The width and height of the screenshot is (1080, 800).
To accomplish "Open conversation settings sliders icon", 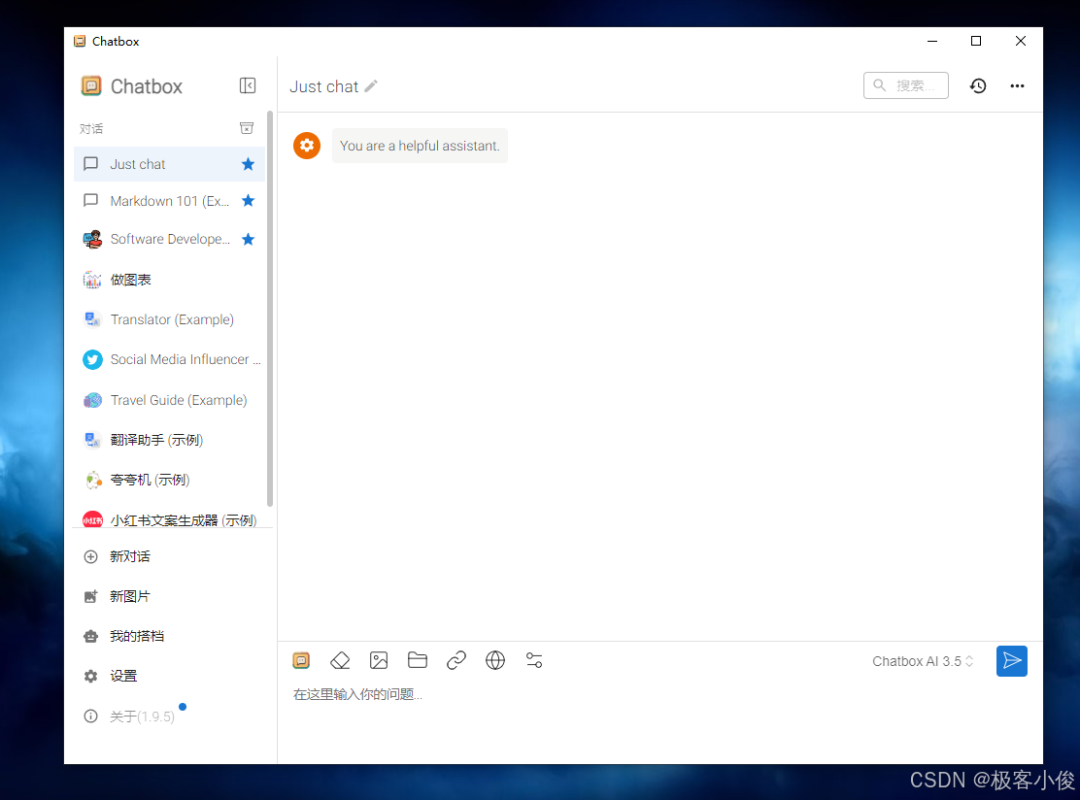I will point(534,660).
